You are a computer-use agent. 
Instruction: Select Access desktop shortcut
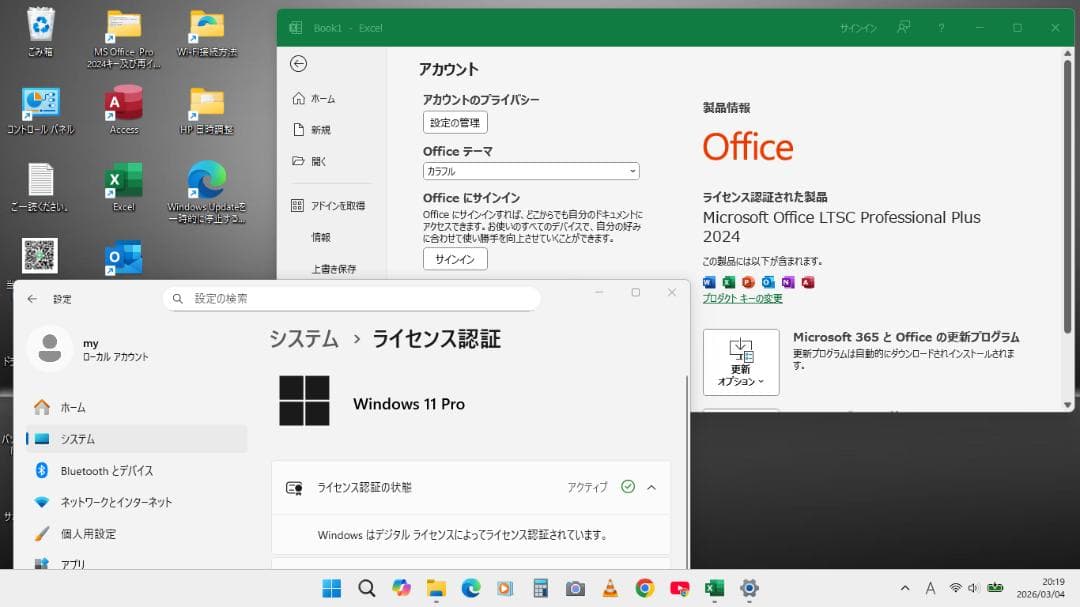124,110
